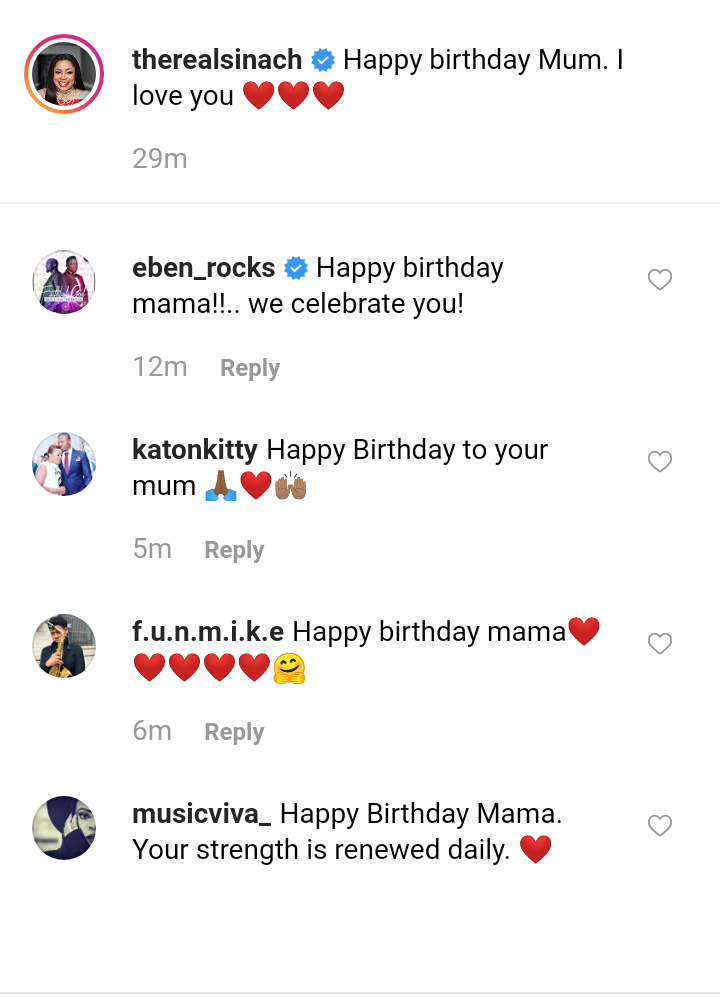
Task: Open therealsinach's profile picture story
Action: point(64,74)
